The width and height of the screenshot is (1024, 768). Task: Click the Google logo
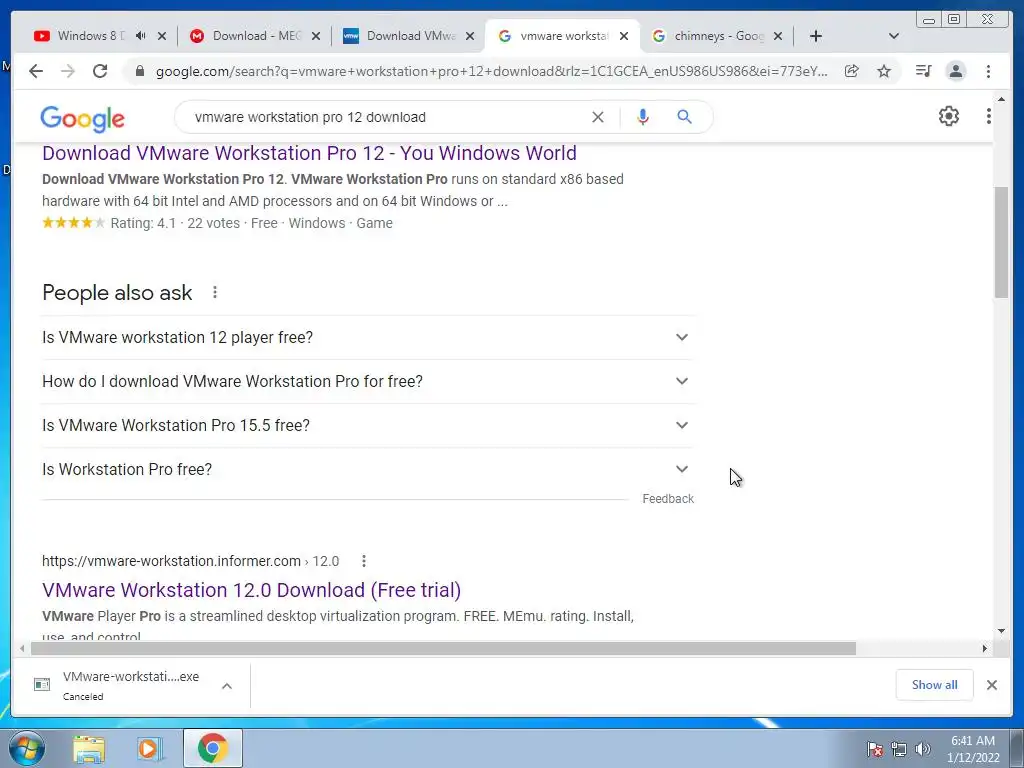(x=82, y=118)
